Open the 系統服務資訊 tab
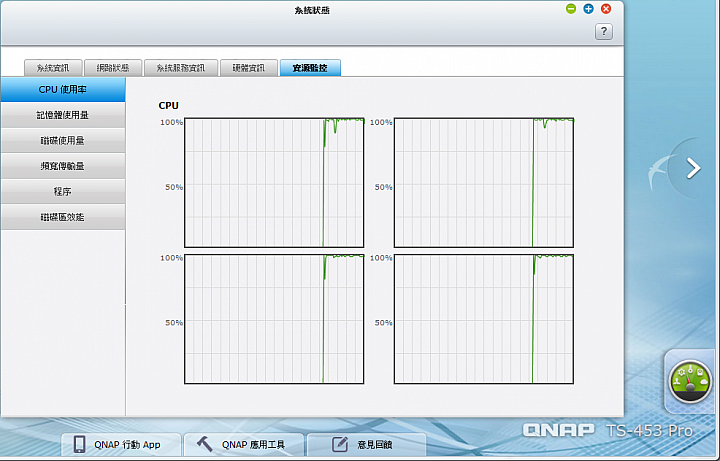720x461 pixels. pos(181,68)
